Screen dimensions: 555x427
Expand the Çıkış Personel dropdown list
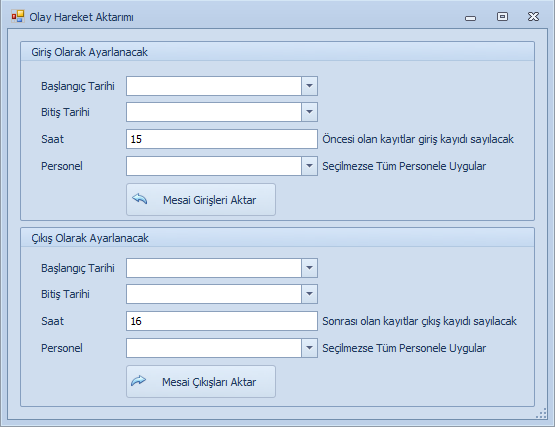tap(309, 348)
